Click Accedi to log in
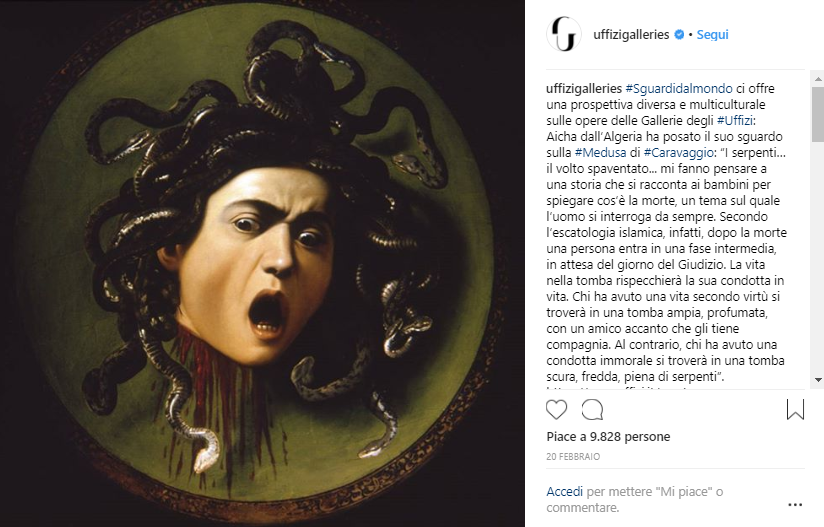 564,492
